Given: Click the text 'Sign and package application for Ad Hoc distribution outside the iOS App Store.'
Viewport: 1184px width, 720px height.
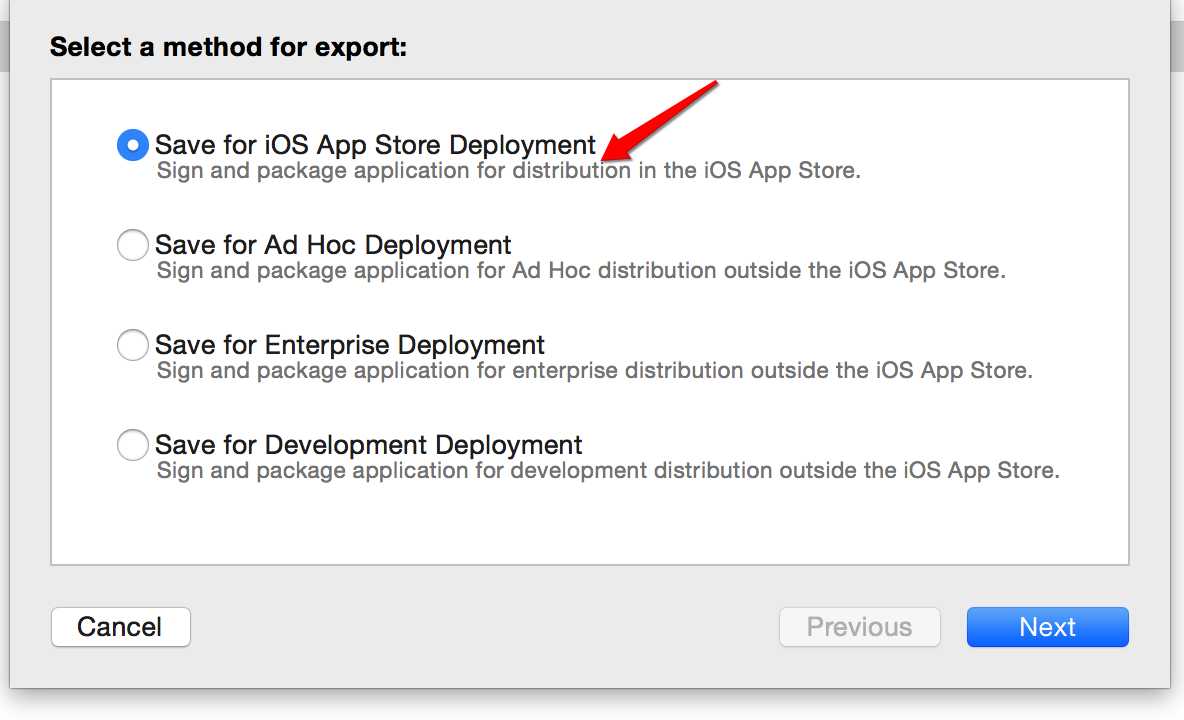Looking at the screenshot, I should [x=581, y=270].
